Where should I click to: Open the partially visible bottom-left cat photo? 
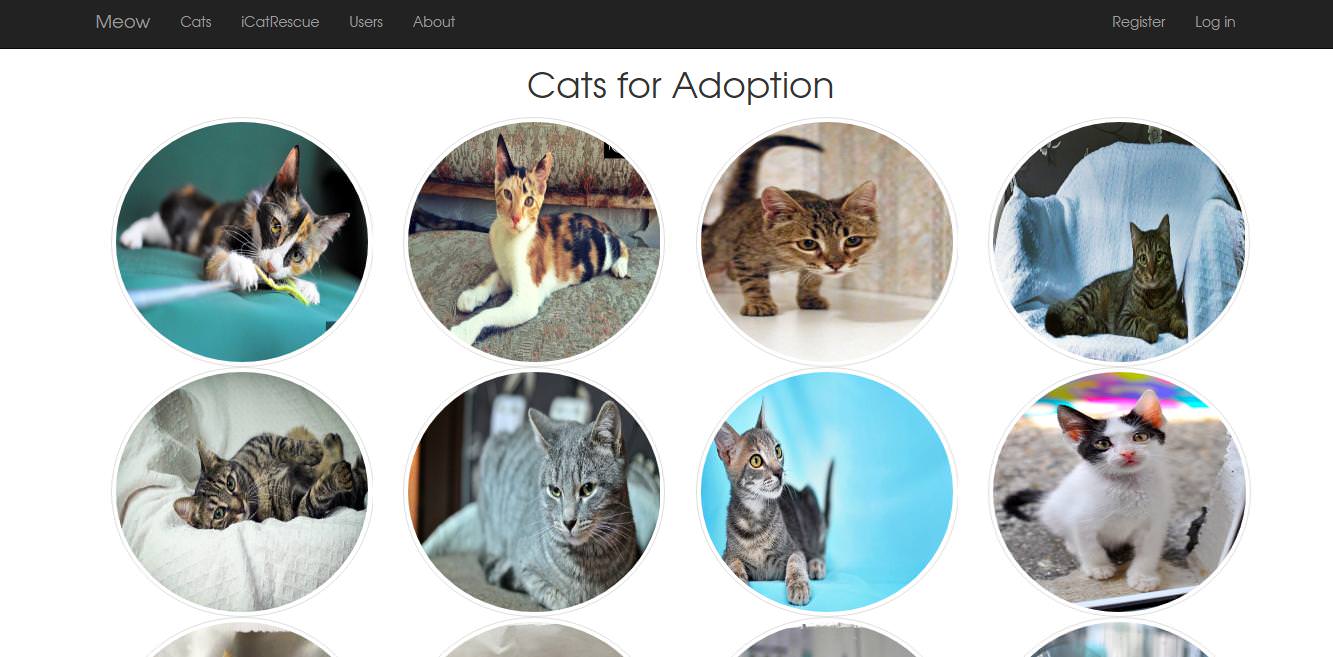click(242, 640)
